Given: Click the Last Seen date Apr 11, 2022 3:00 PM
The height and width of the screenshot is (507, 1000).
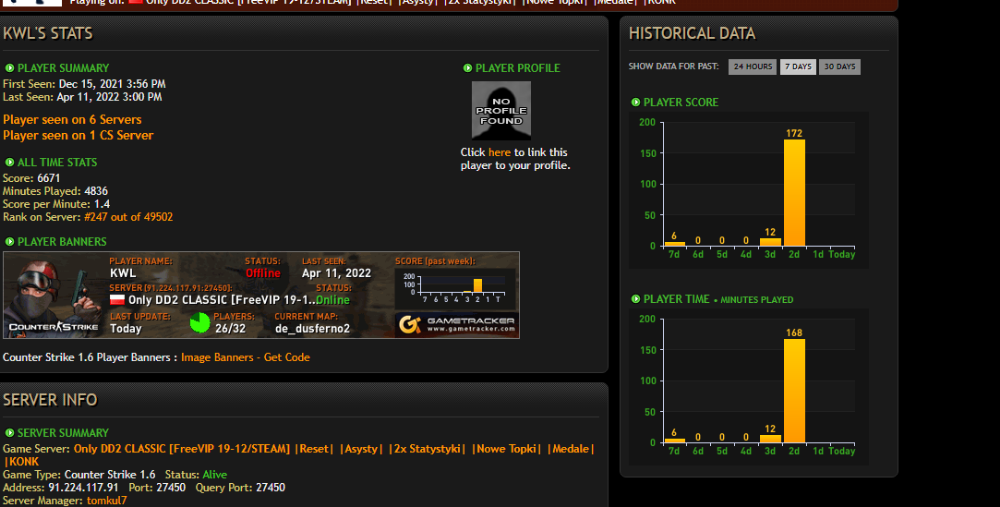Looking at the screenshot, I should 109,97.
